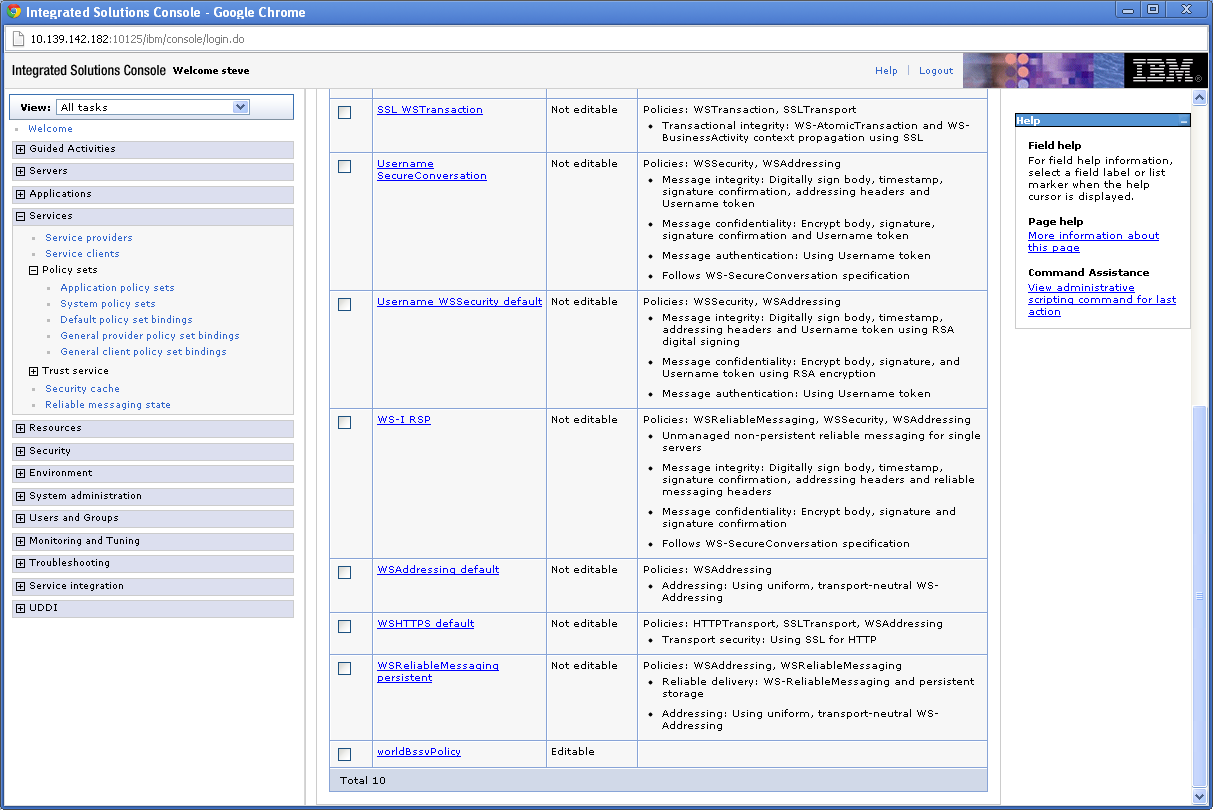The width and height of the screenshot is (1213, 810).
Task: Expand the Guided Activities section
Action: click(20, 149)
